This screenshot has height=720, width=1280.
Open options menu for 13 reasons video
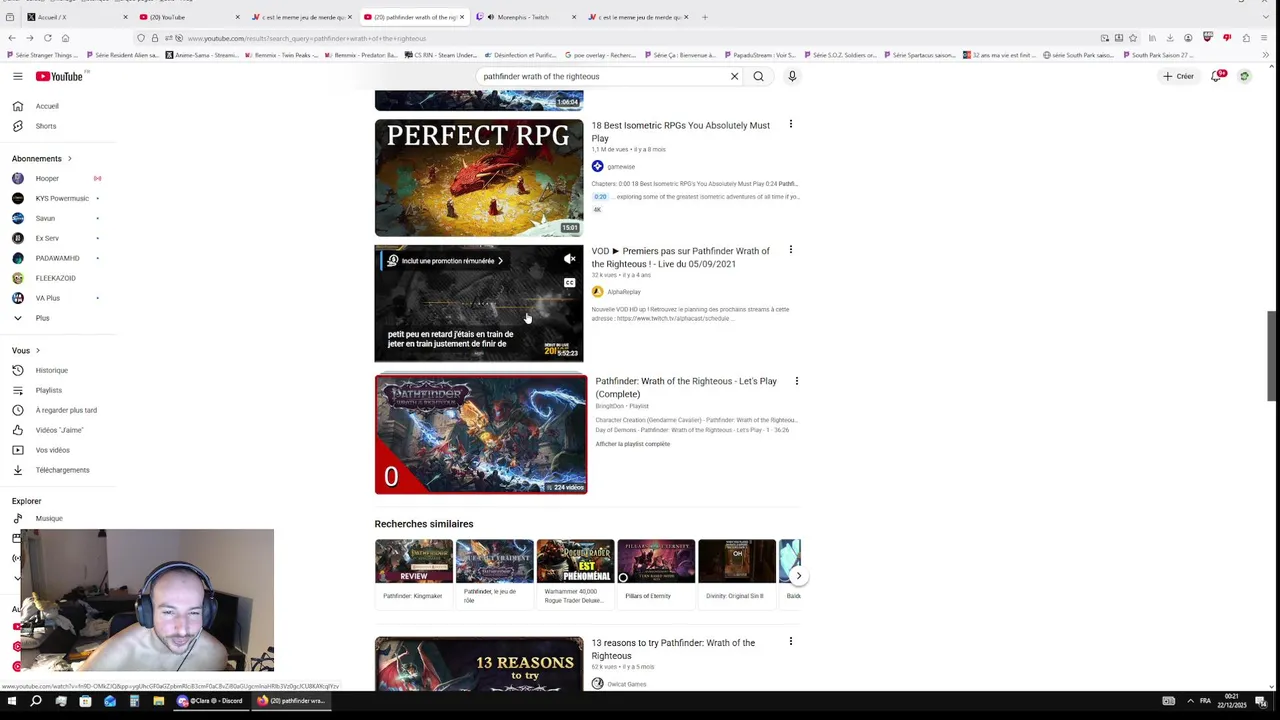(x=790, y=642)
